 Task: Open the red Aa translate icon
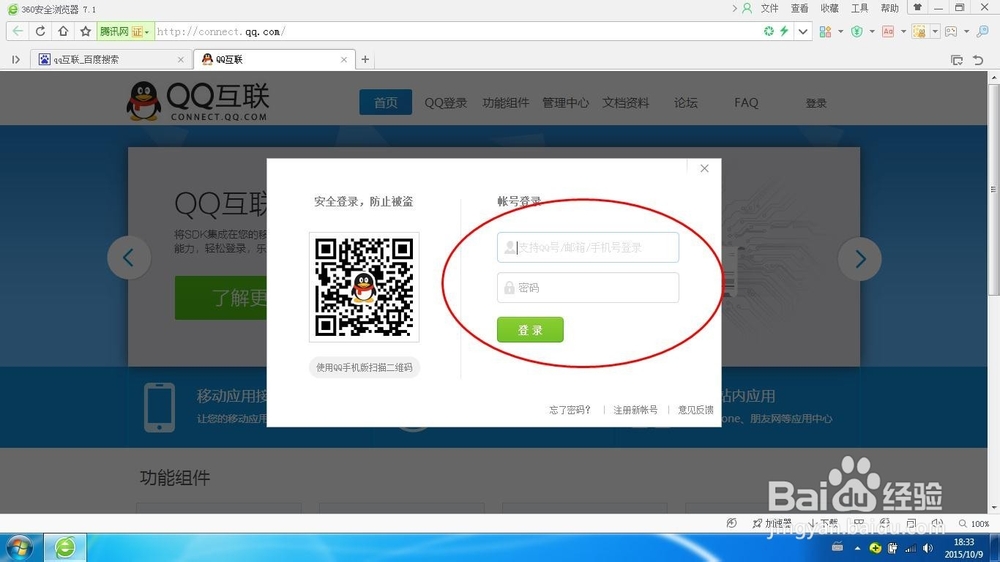pyautogui.click(x=888, y=31)
